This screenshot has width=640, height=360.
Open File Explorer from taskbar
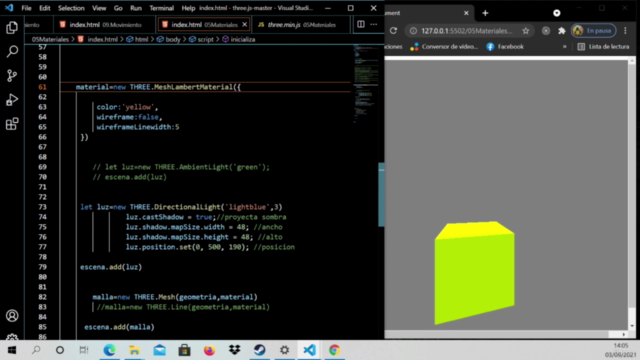pyautogui.click(x=134, y=350)
